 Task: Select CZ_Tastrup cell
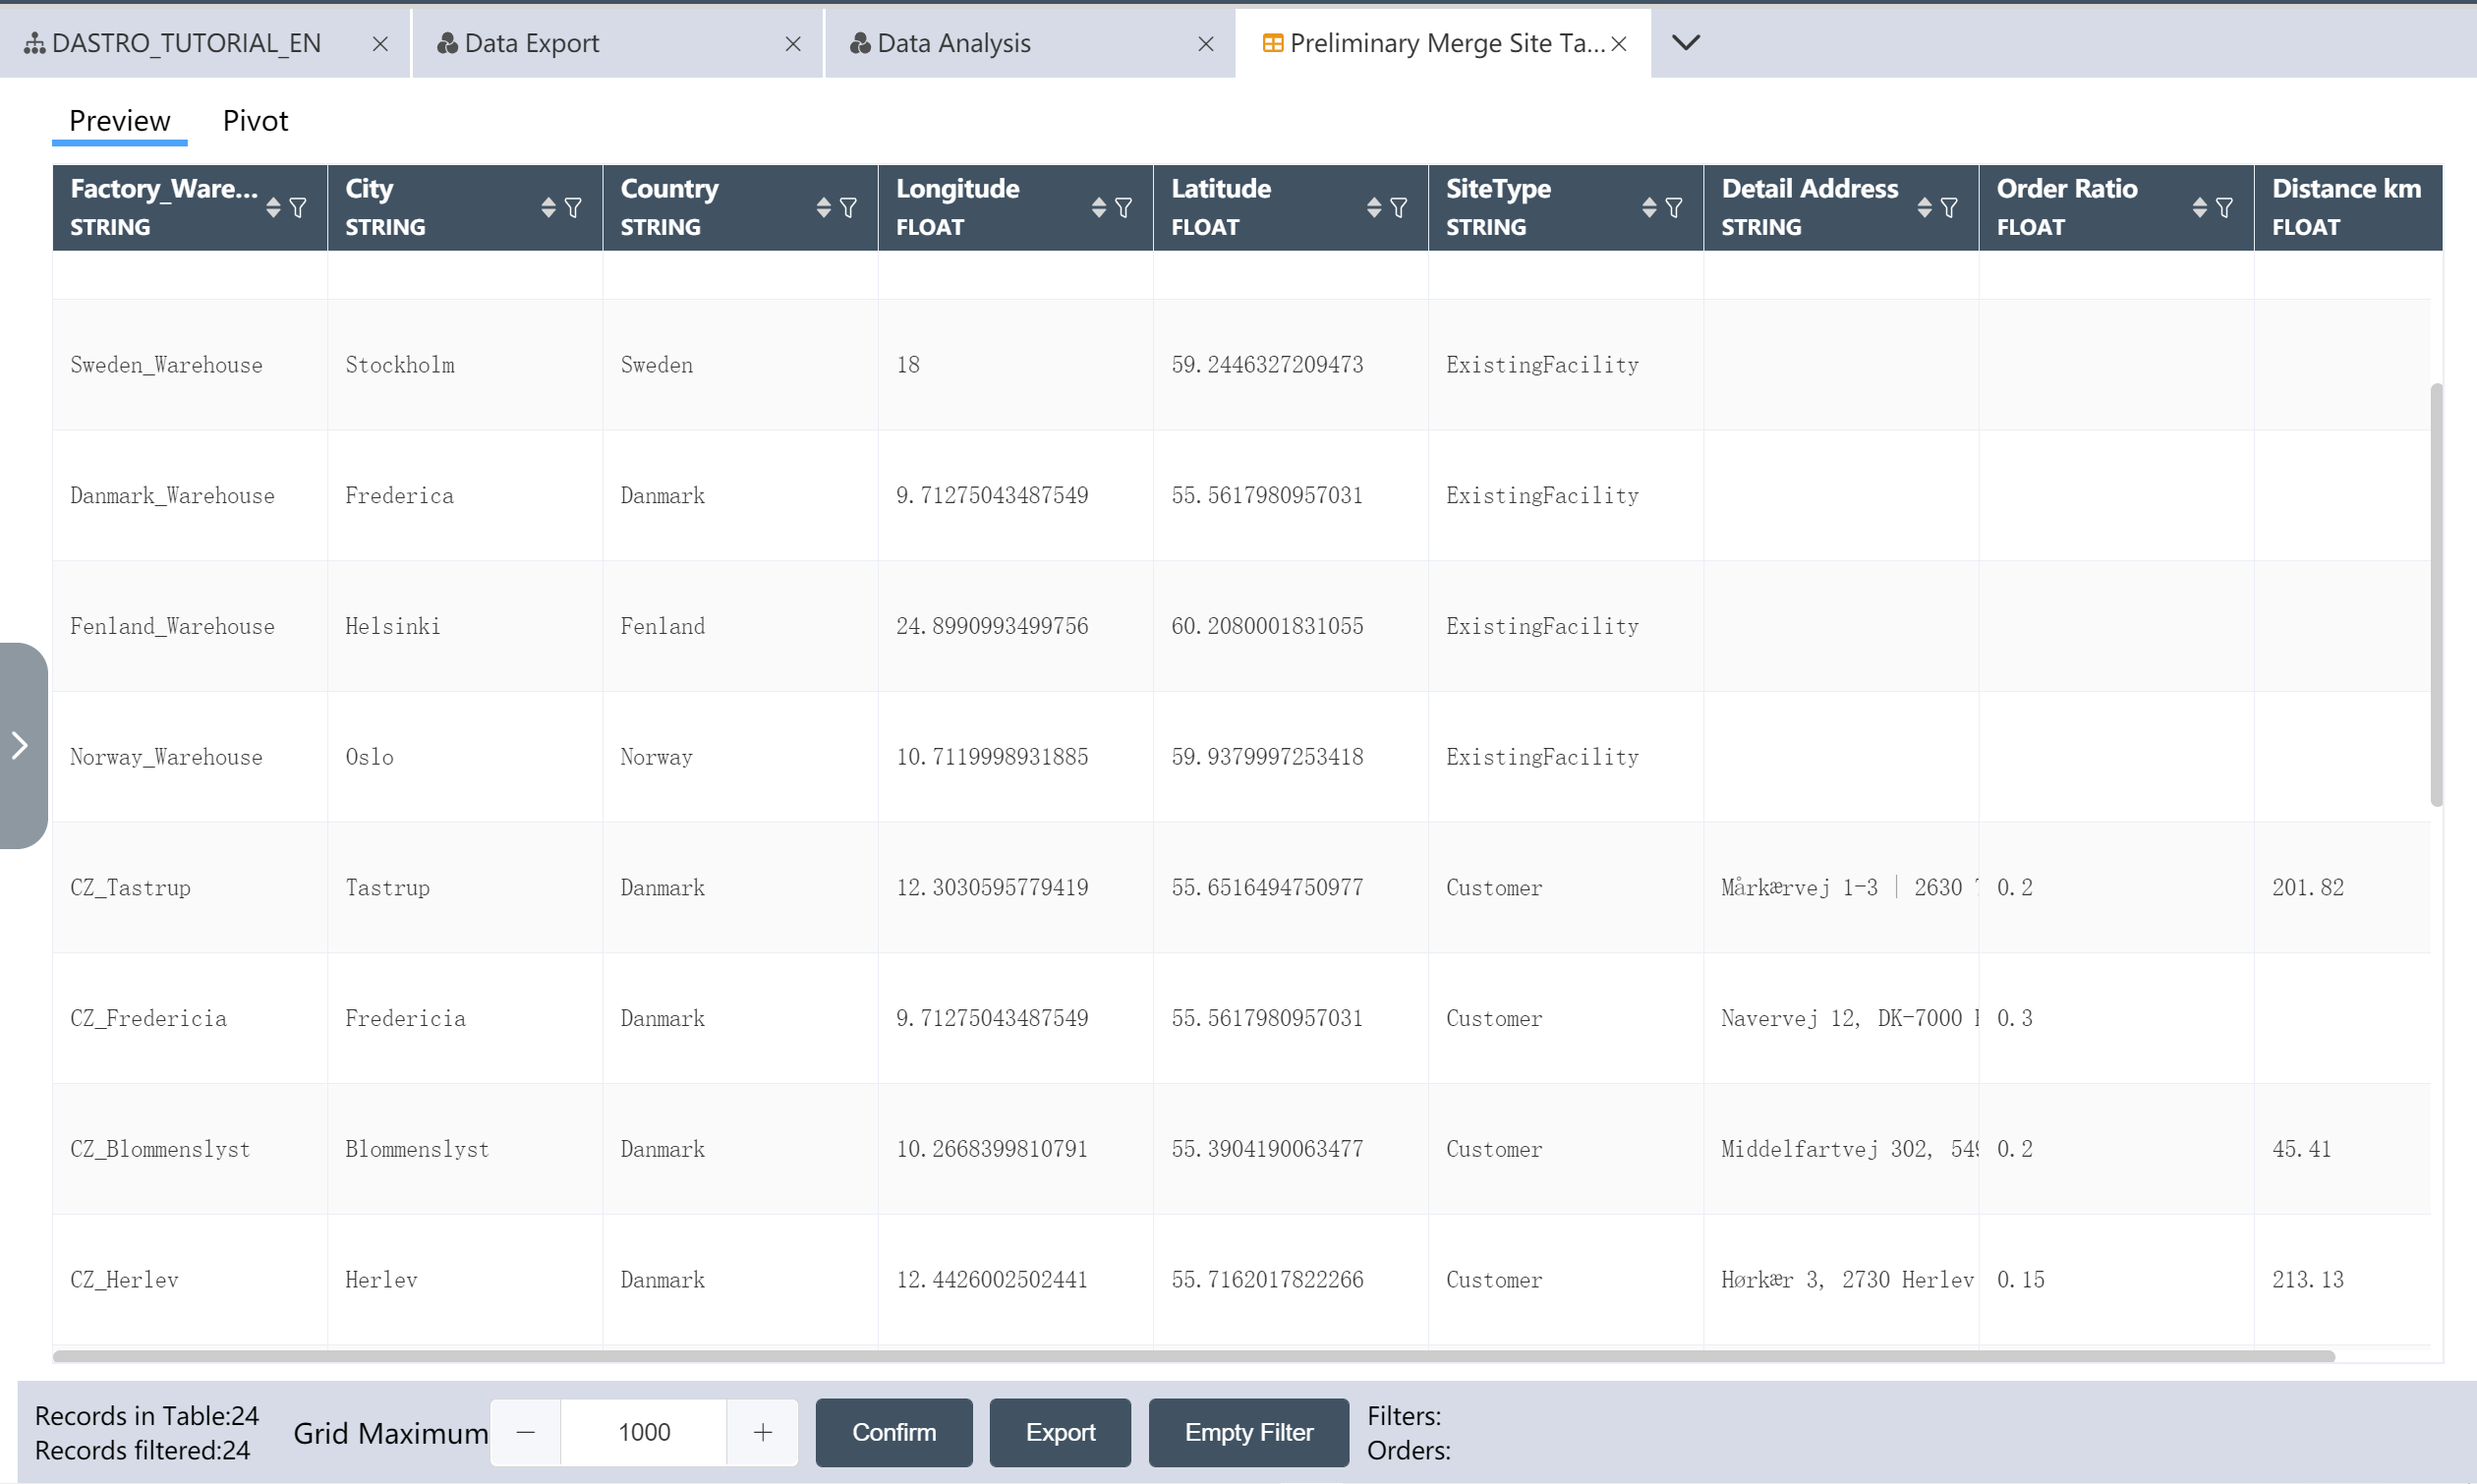(x=190, y=888)
